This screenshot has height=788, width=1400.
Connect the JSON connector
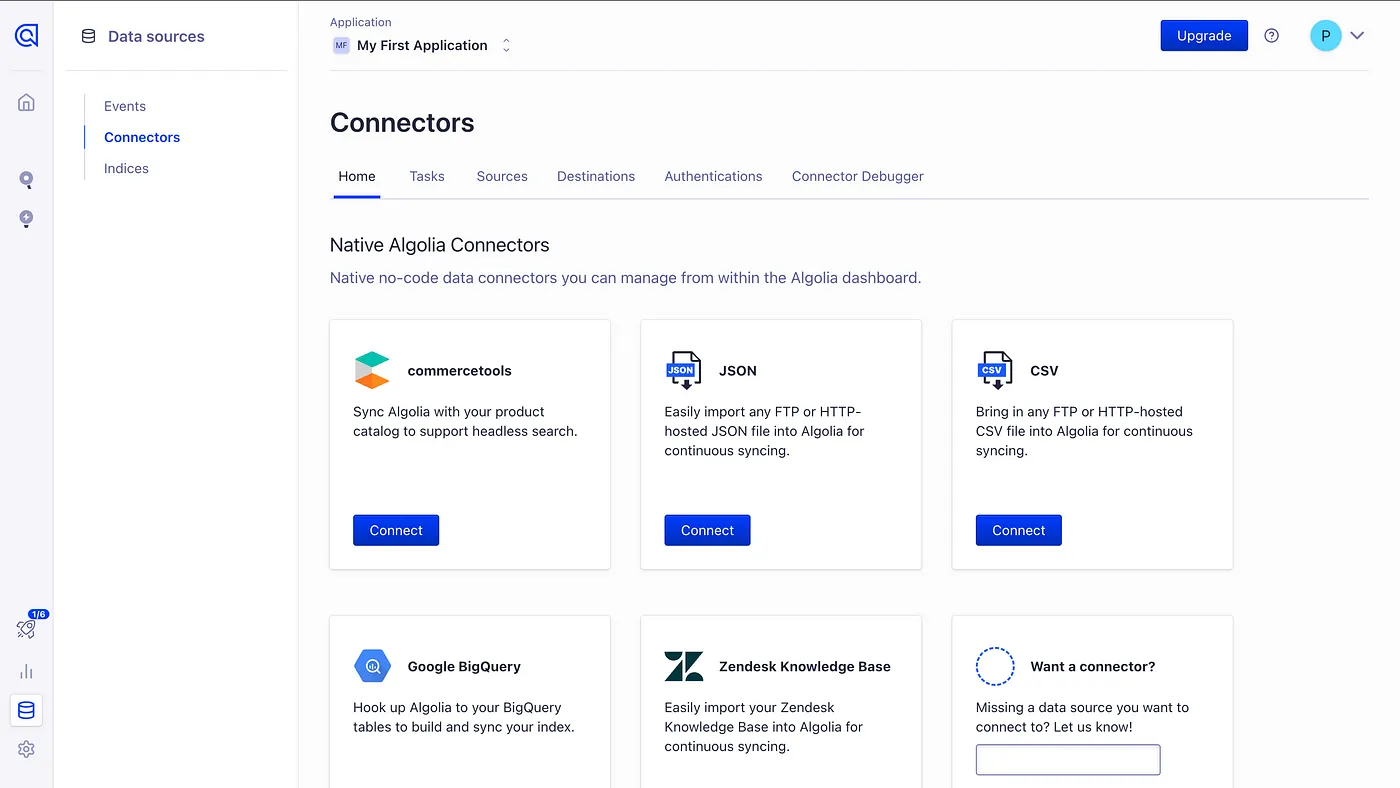click(707, 530)
